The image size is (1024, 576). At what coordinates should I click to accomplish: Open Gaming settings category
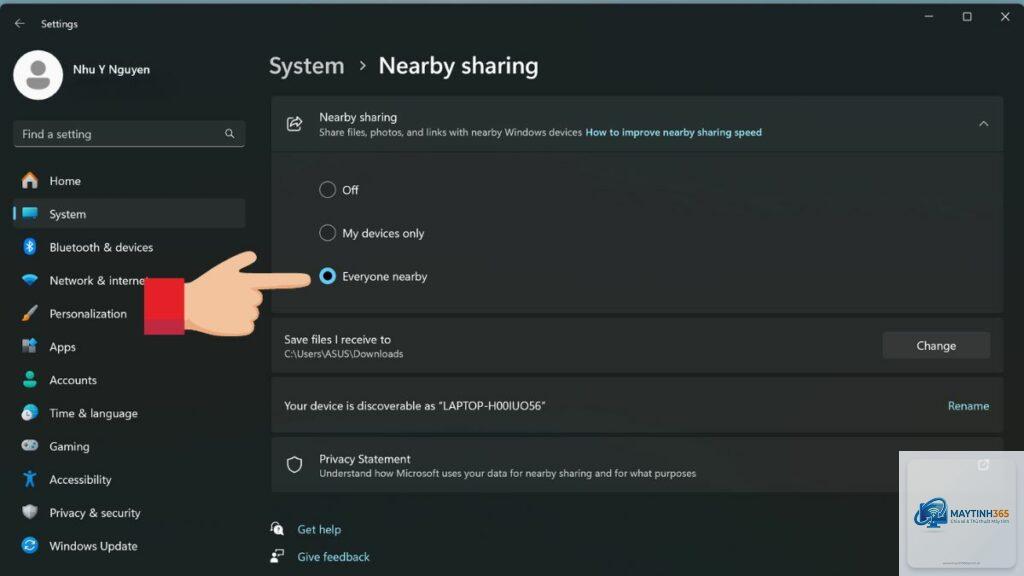click(129, 446)
